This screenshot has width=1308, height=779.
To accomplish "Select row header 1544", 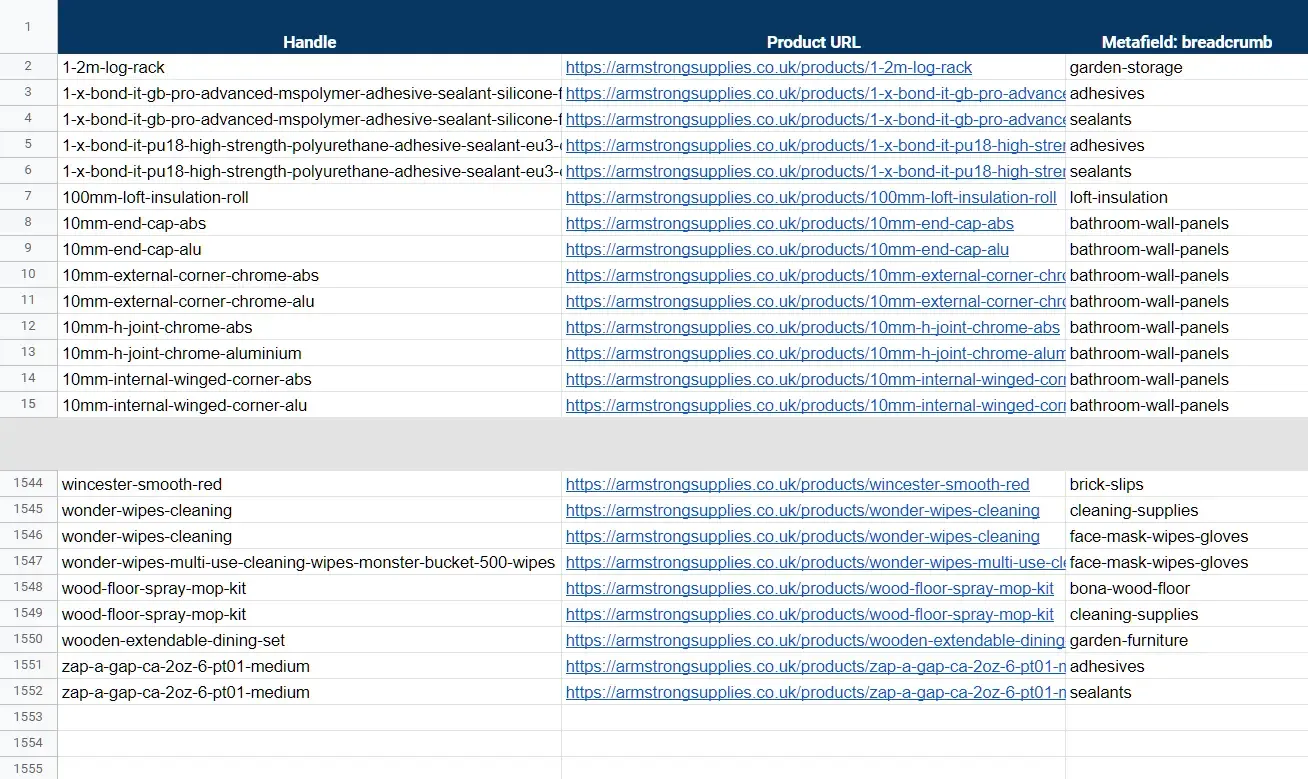I will (x=28, y=484).
